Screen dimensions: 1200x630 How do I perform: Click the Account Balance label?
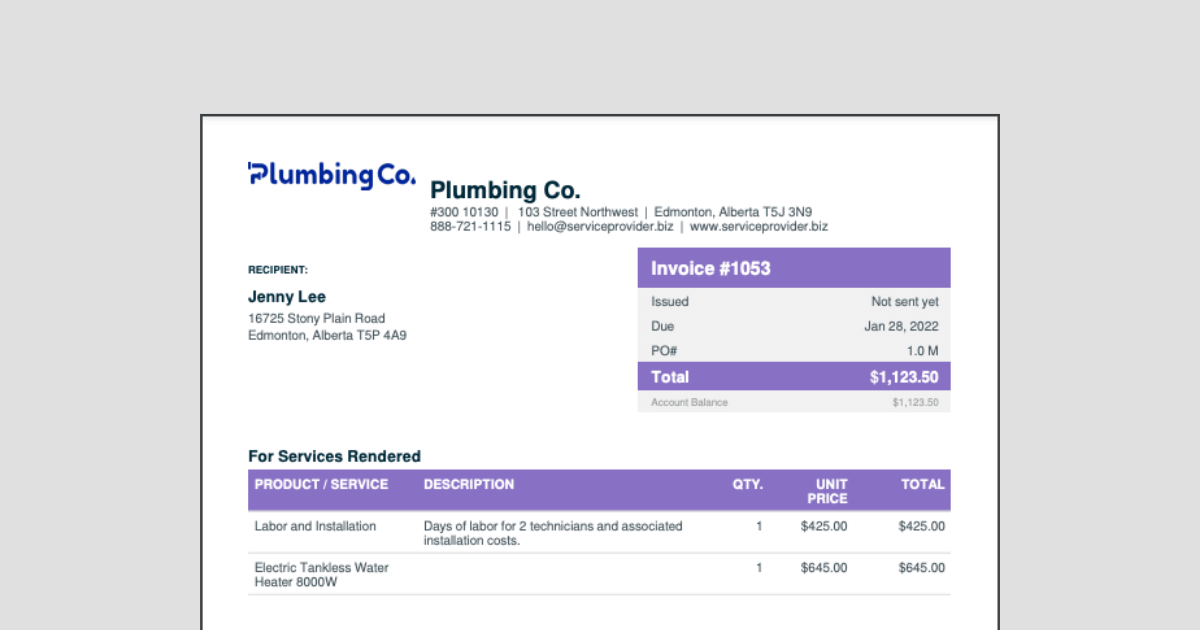[690, 402]
